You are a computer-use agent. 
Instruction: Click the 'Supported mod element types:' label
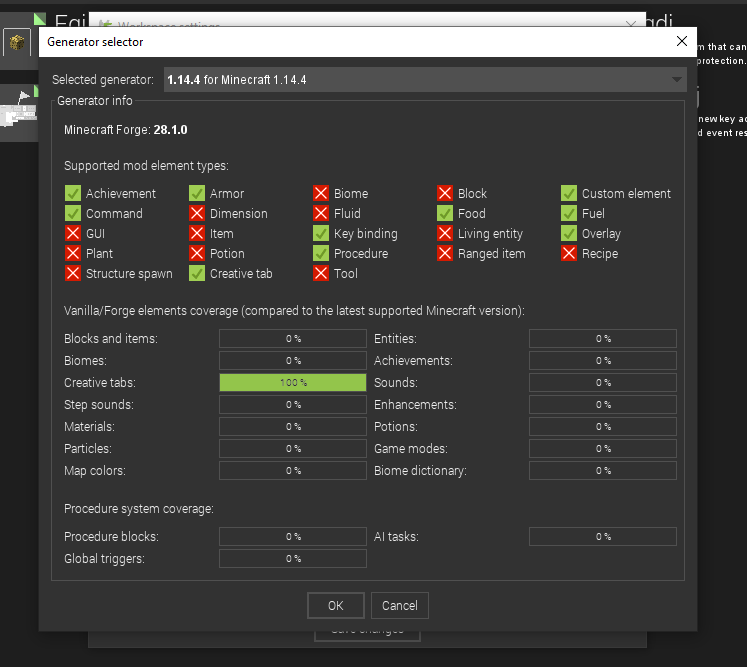pos(146,166)
